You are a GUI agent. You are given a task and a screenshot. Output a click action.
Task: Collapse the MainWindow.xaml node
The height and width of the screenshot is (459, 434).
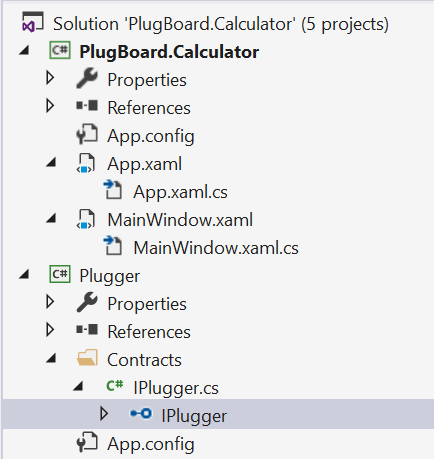(x=51, y=219)
